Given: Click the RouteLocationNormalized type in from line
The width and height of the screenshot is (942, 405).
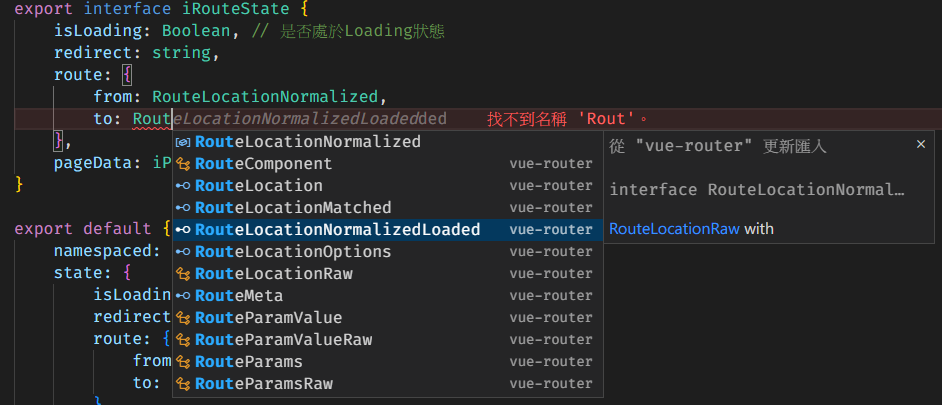Looking at the screenshot, I should click(x=264, y=97).
